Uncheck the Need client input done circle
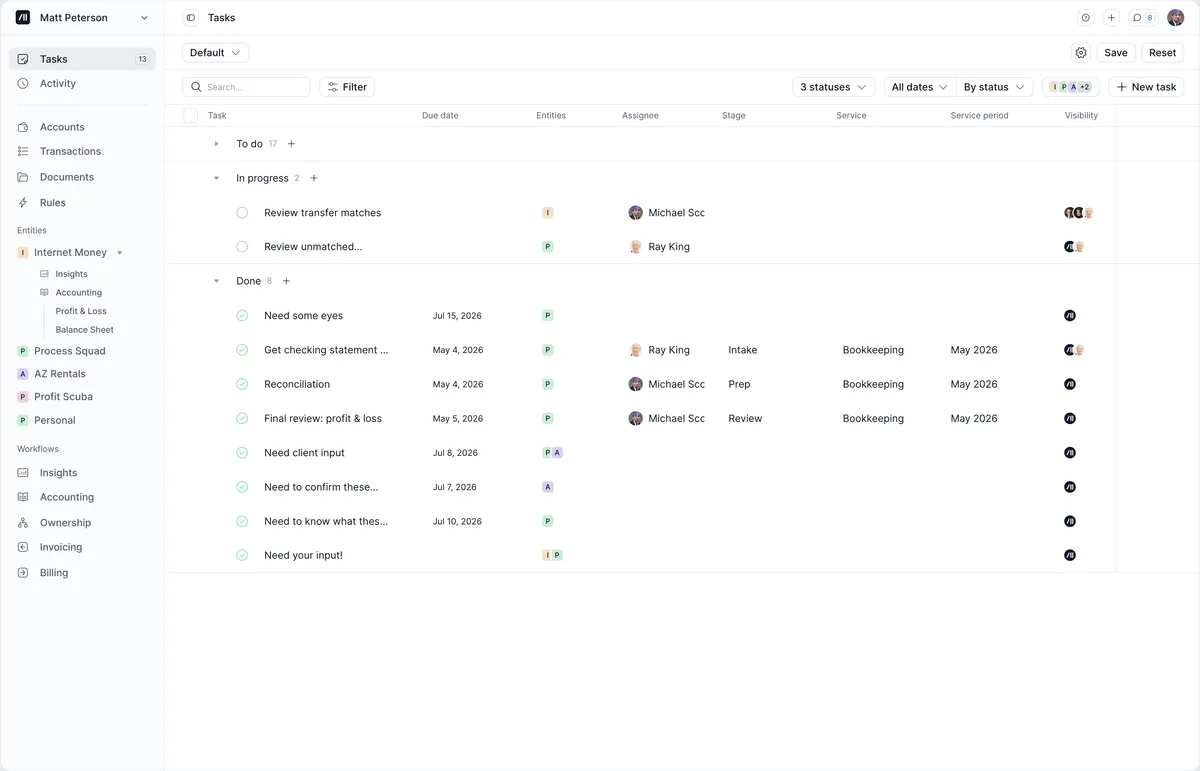Screen dimensions: 1200x771 click(x=242, y=453)
